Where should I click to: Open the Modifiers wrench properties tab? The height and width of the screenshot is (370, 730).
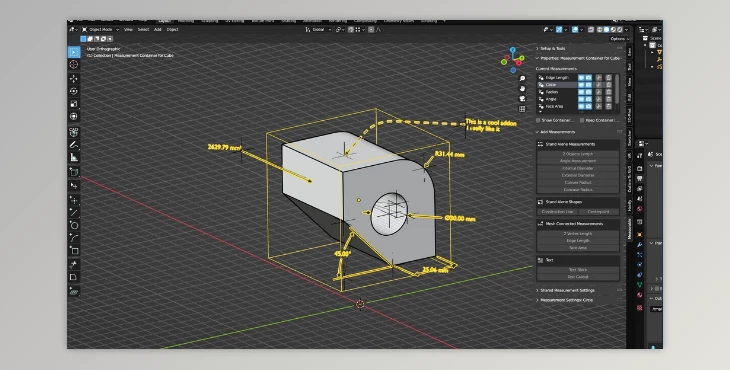pos(640,245)
